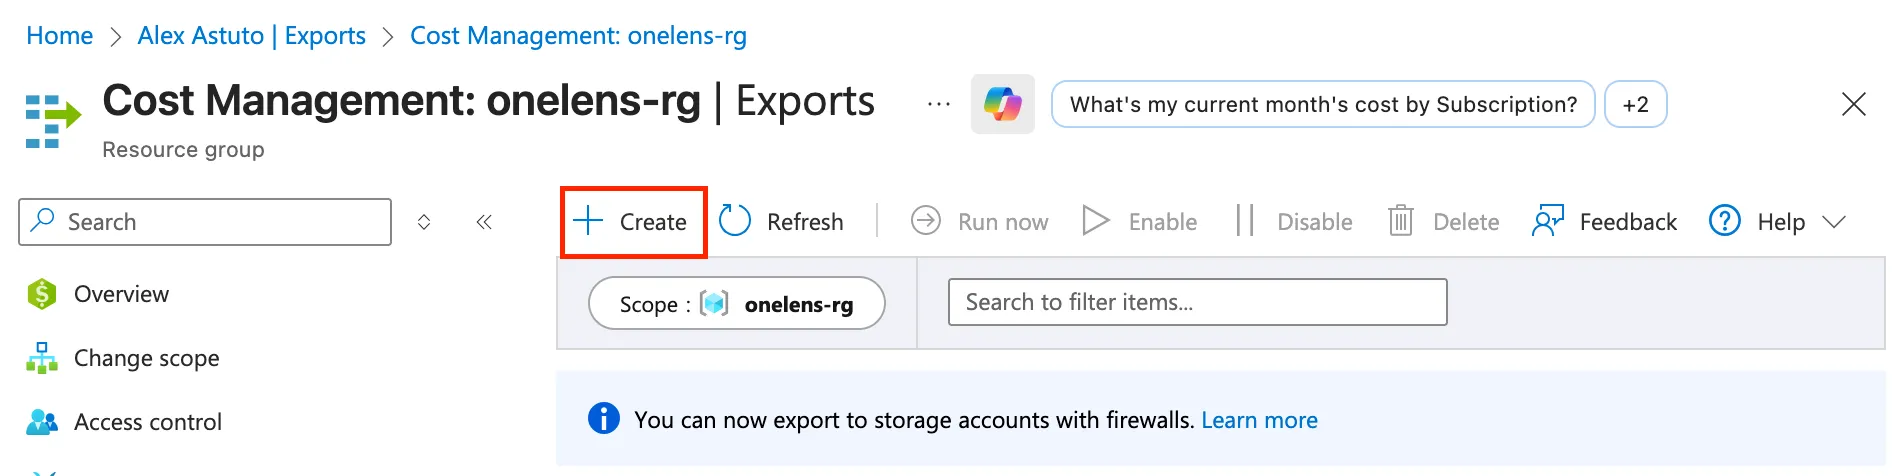Click the sidebar Search box
Screen dimensions: 1904x476
[x=205, y=222]
